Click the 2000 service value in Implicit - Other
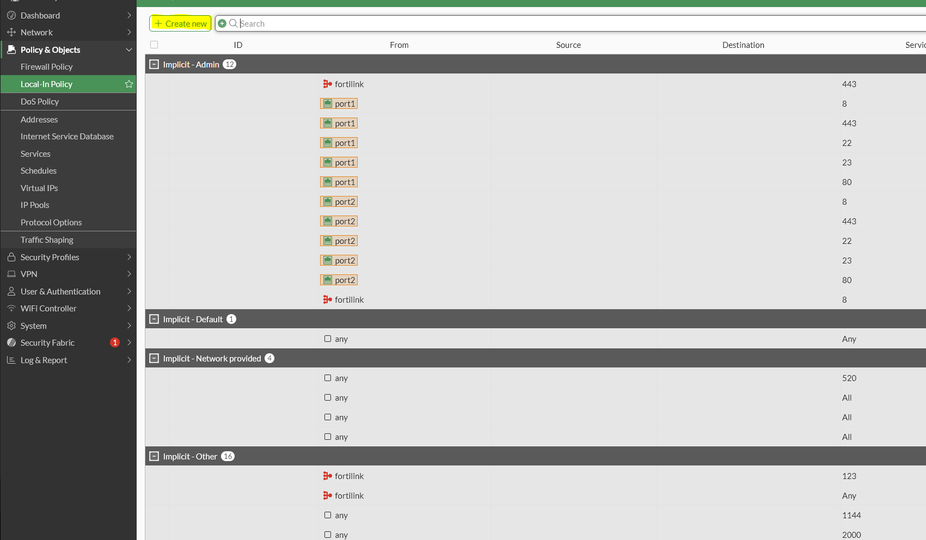This screenshot has height=540, width=926. click(x=851, y=535)
